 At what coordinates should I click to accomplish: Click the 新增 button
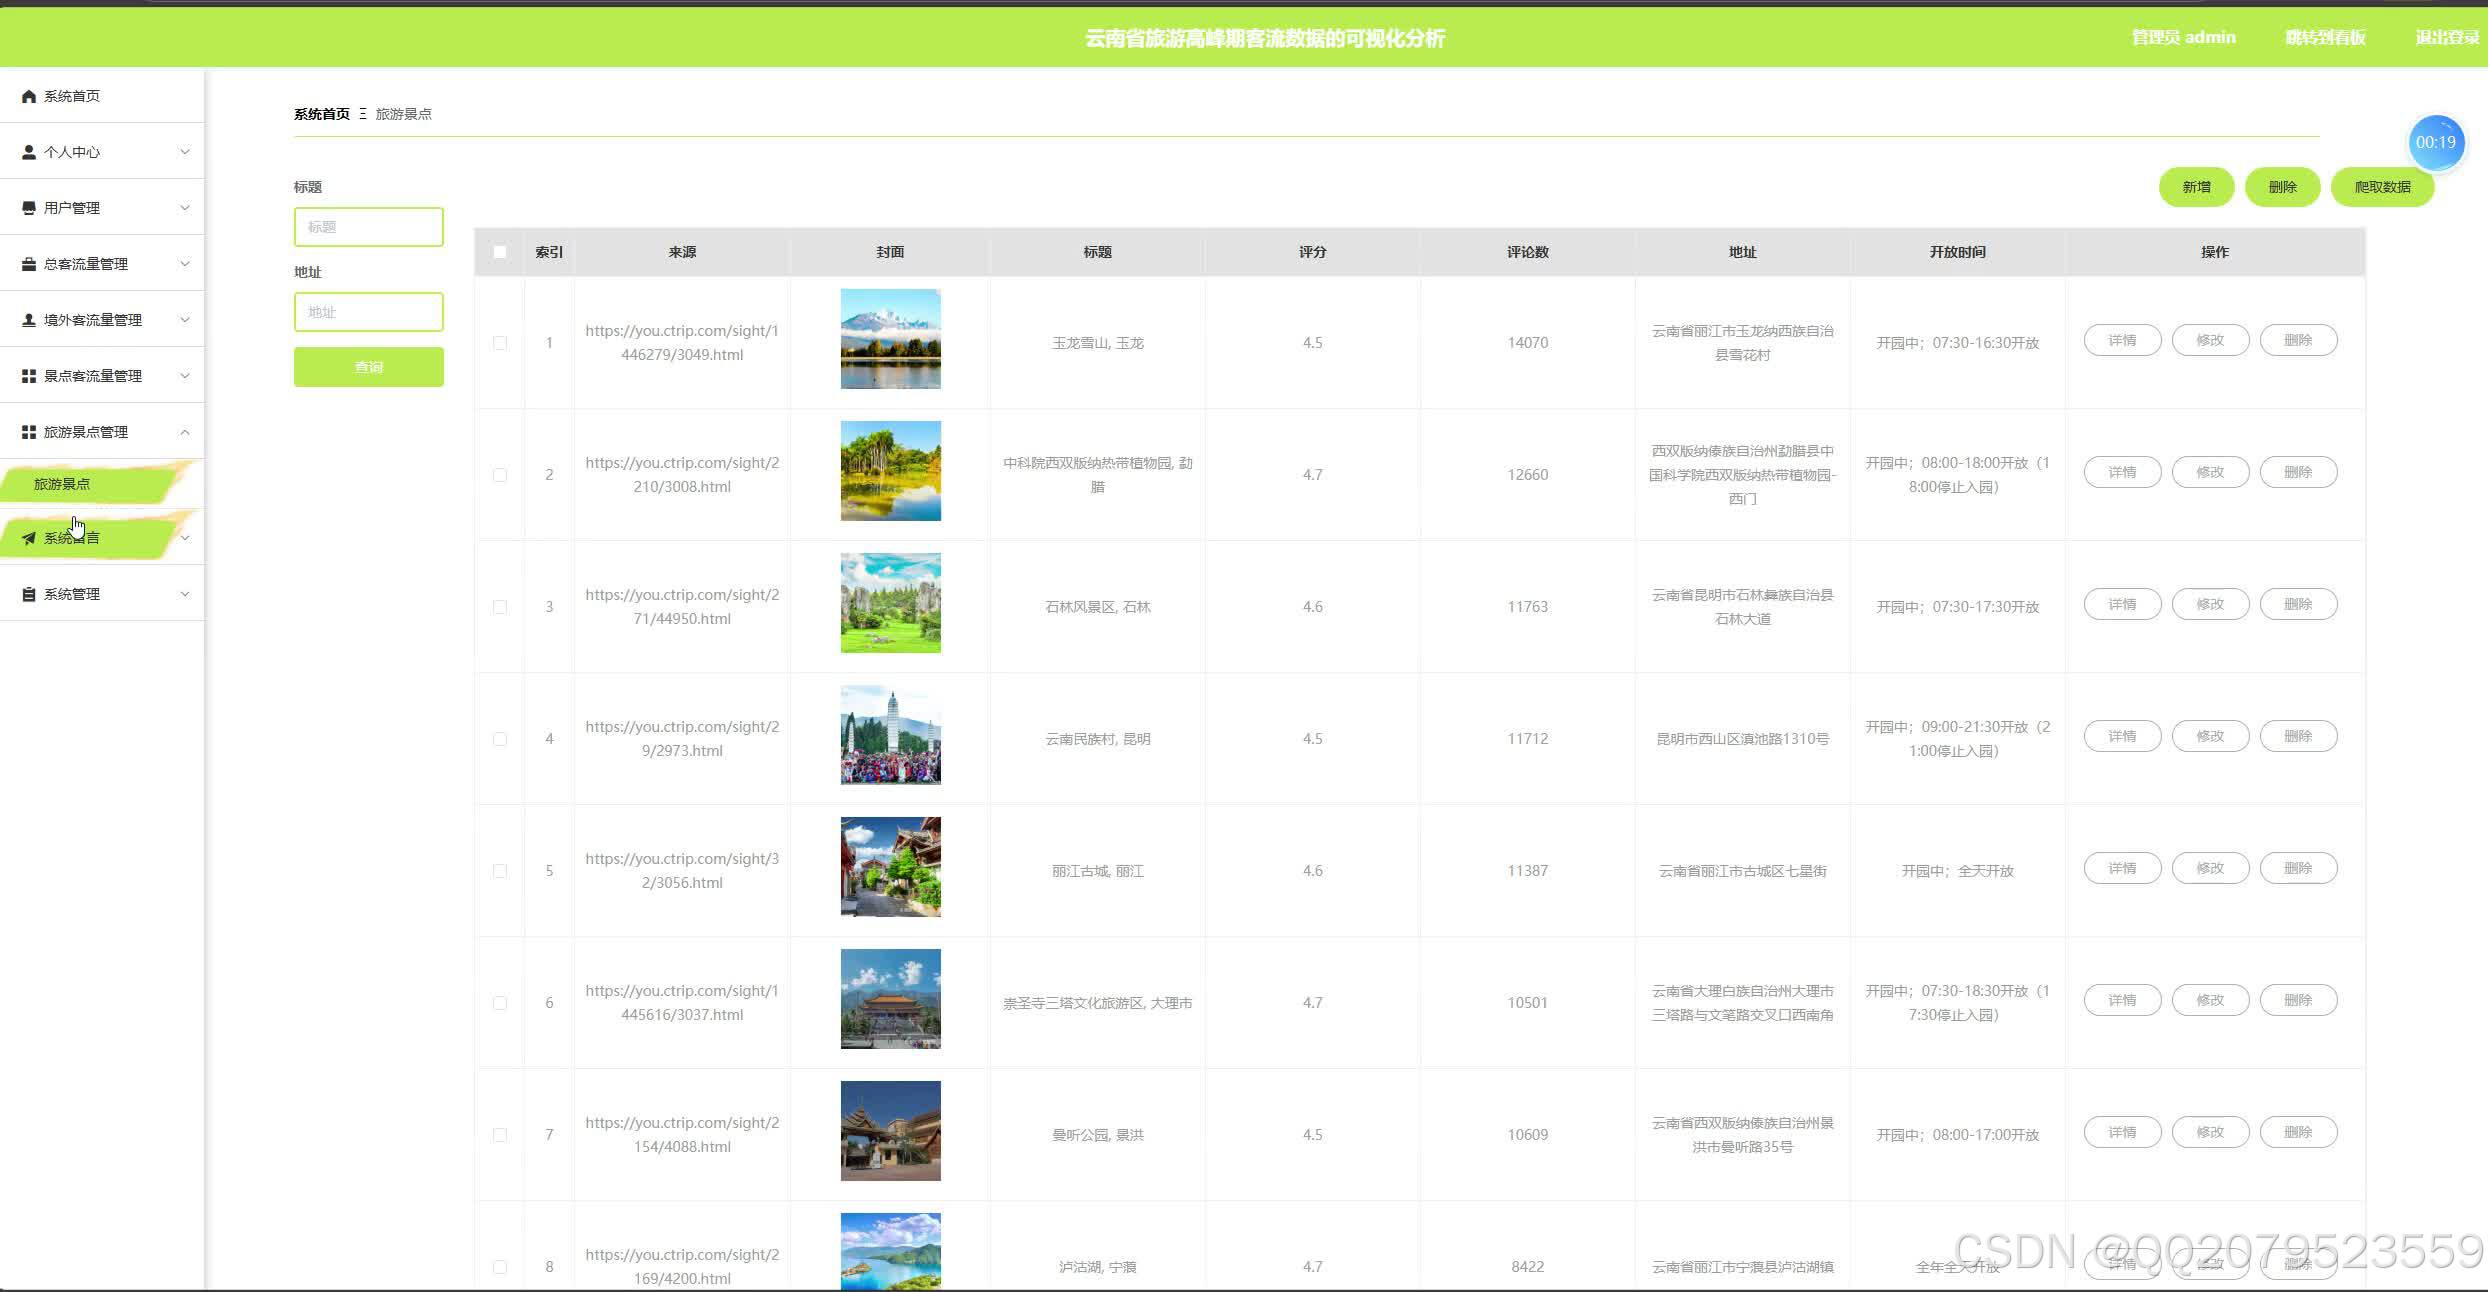coord(2196,187)
